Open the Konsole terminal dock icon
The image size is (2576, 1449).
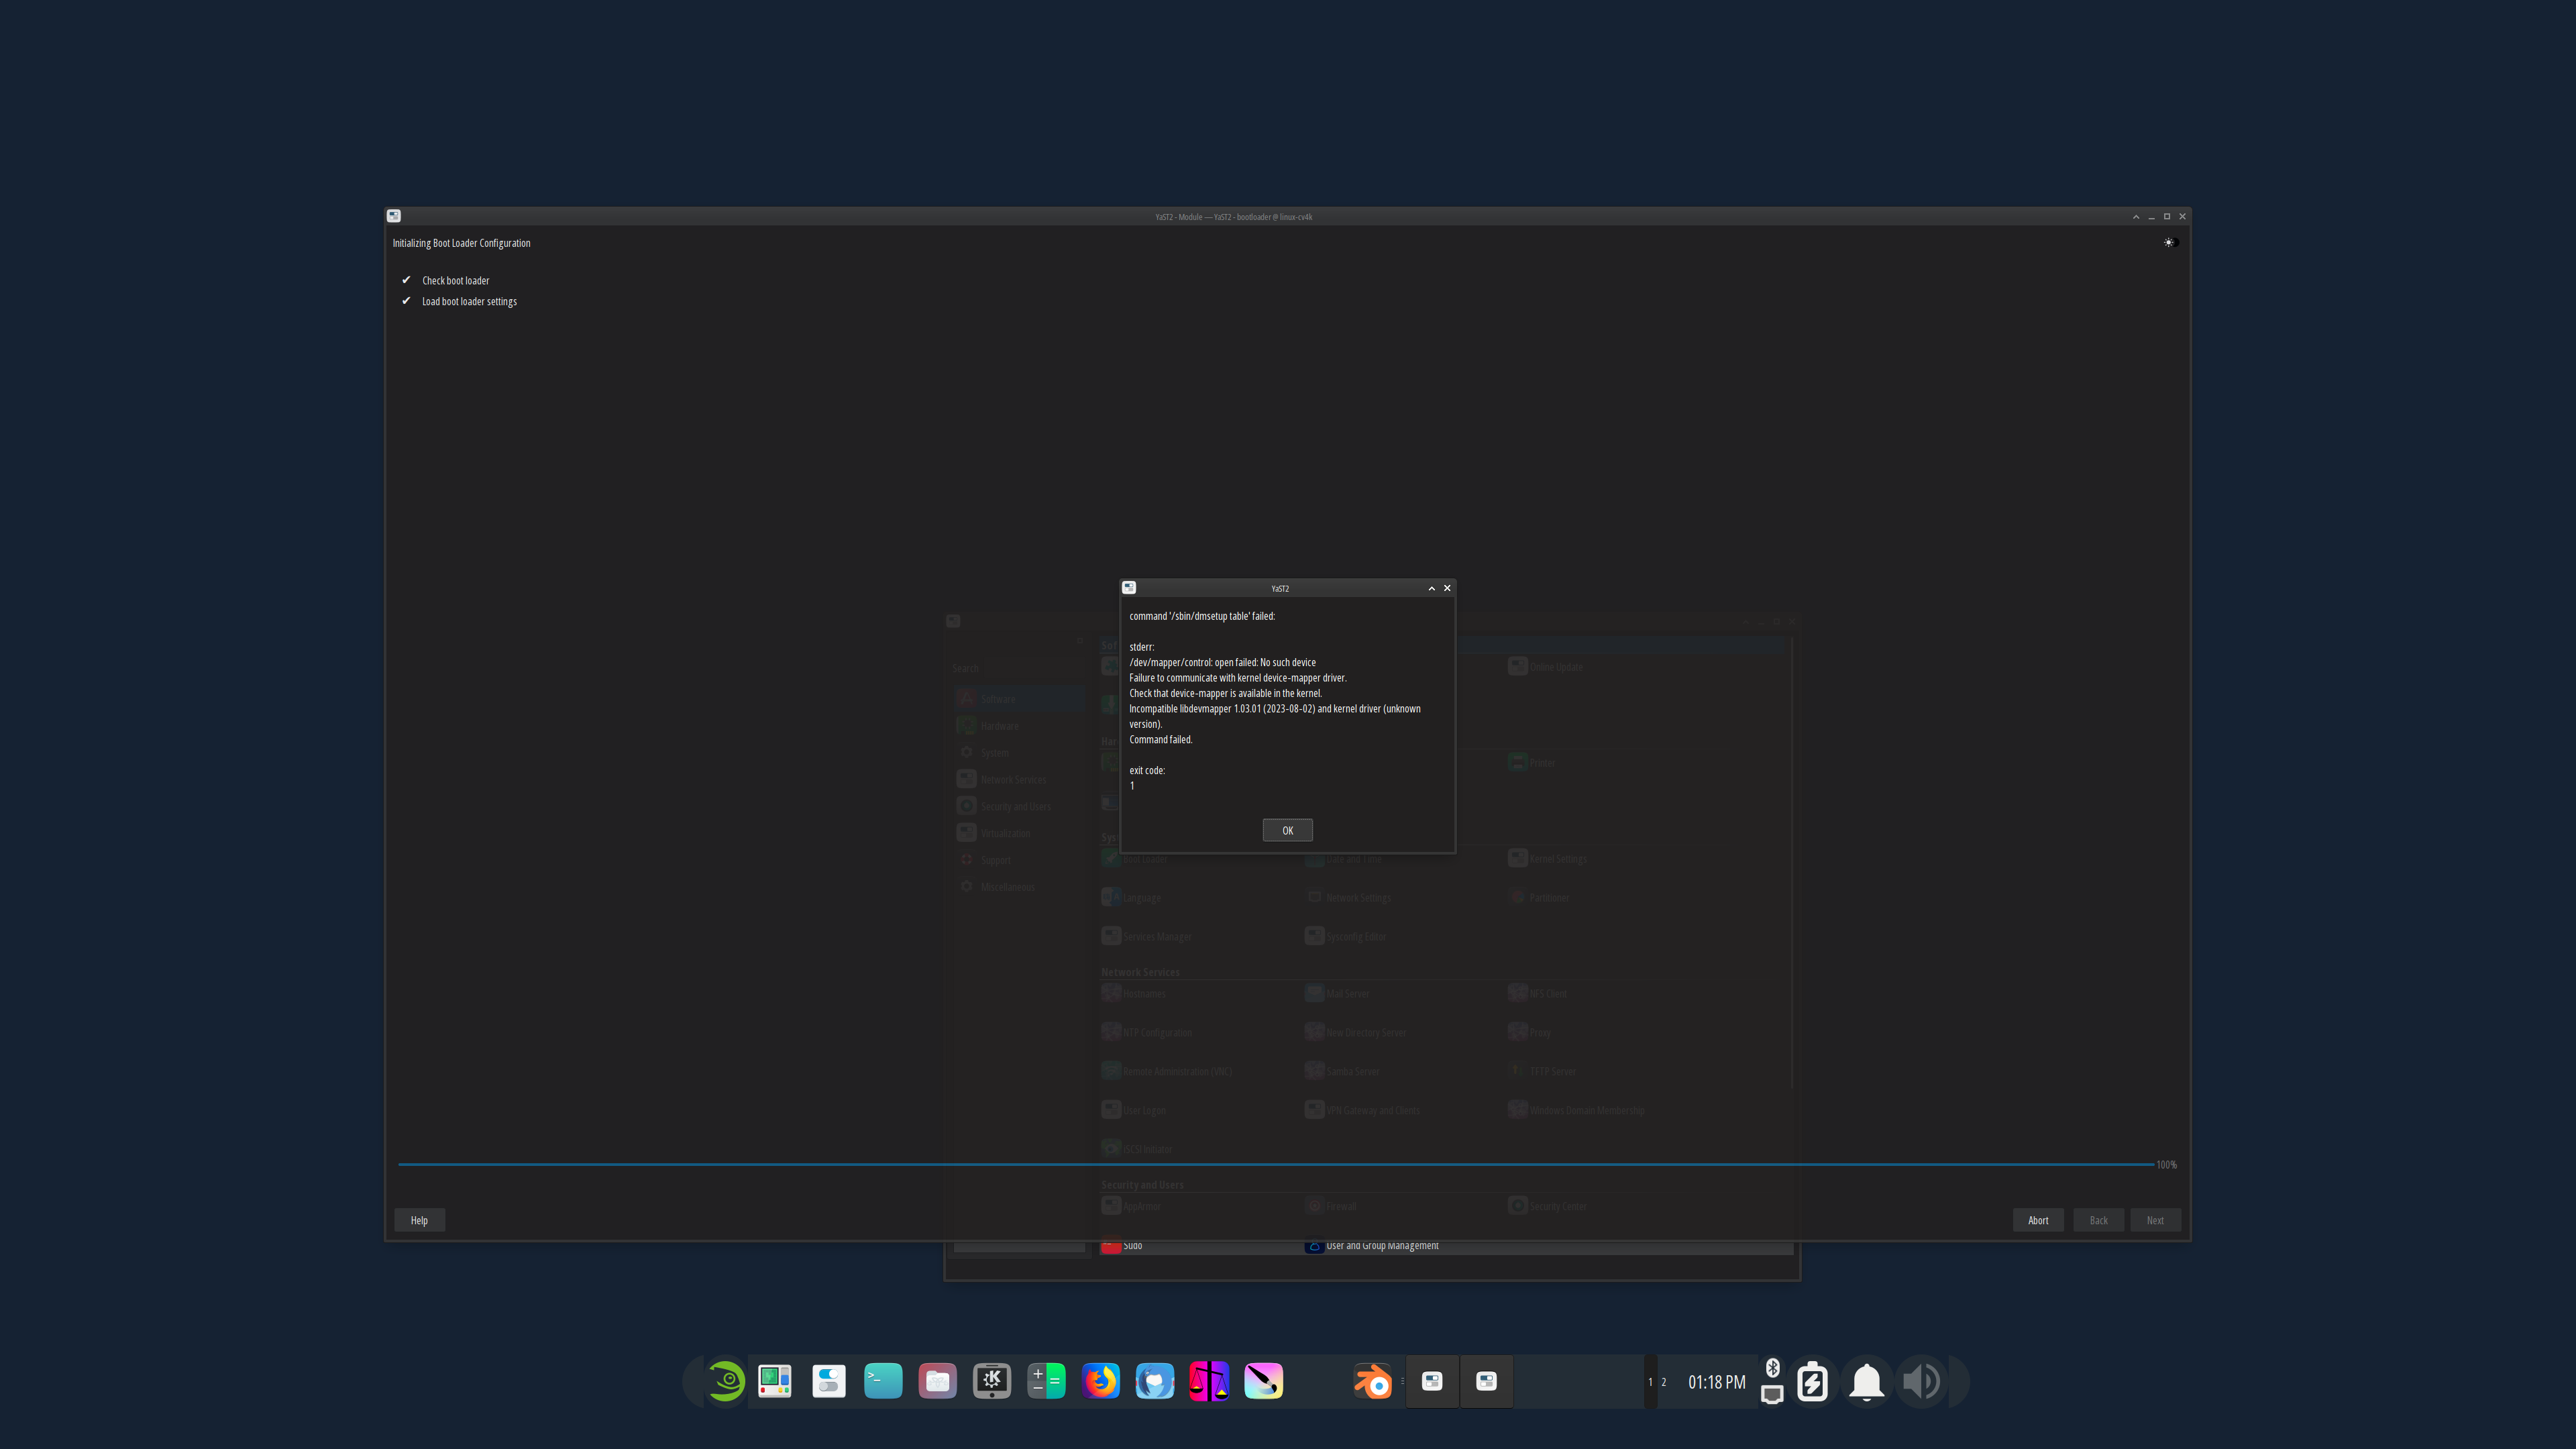pyautogui.click(x=883, y=1382)
